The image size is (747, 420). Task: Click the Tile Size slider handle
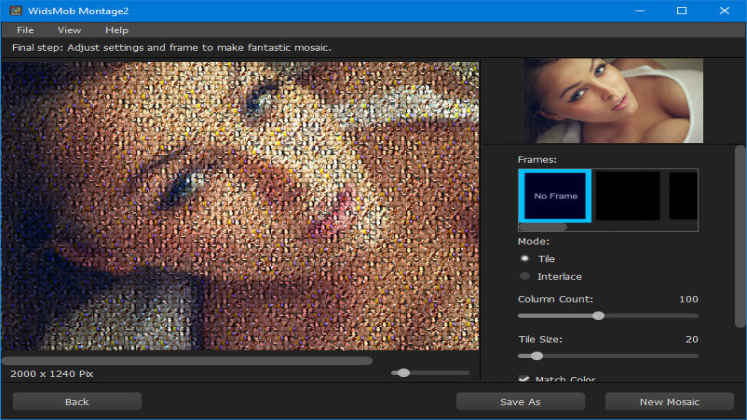536,355
